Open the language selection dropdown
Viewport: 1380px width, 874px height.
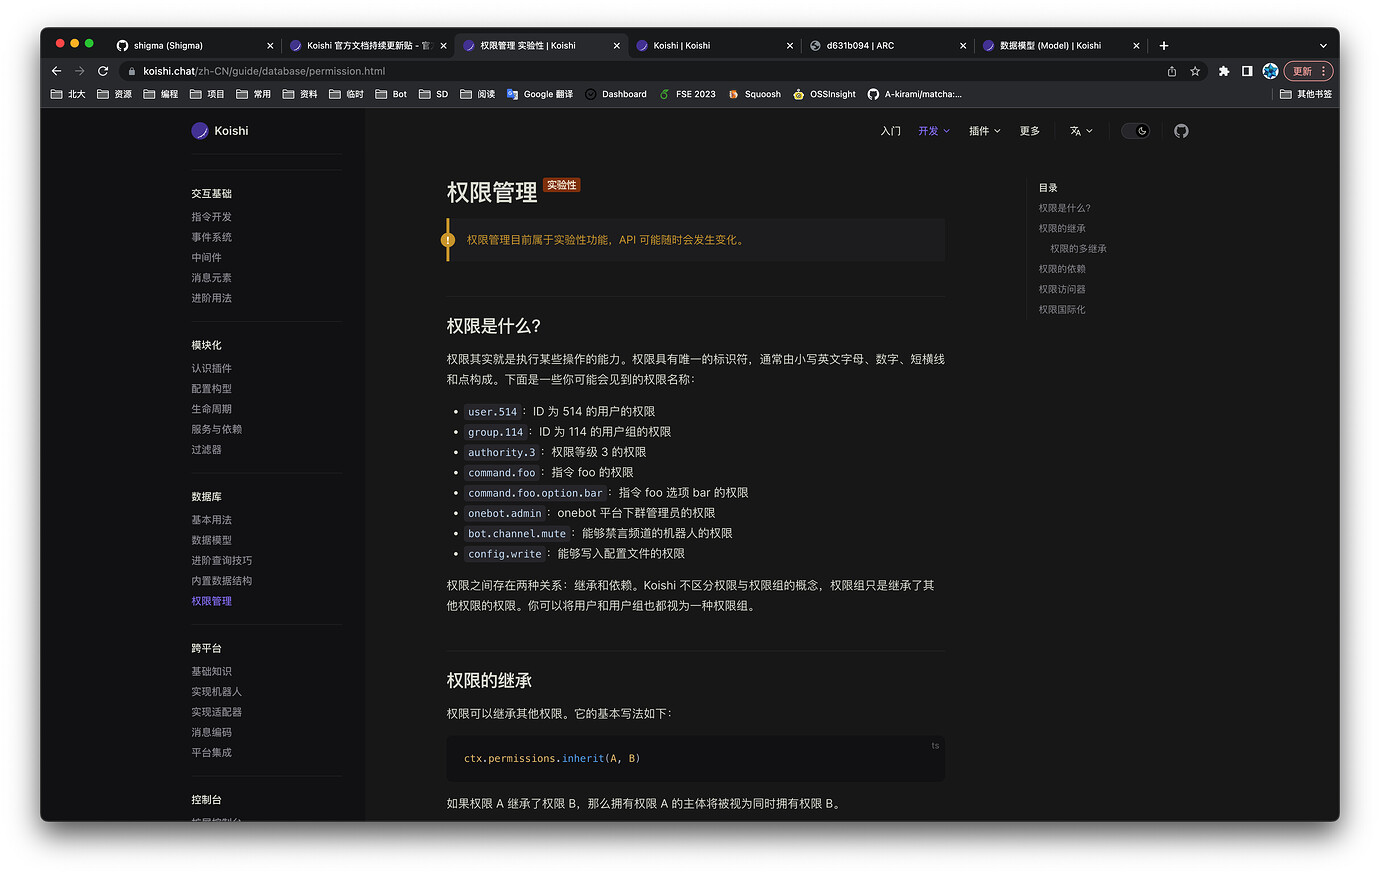coord(1081,131)
